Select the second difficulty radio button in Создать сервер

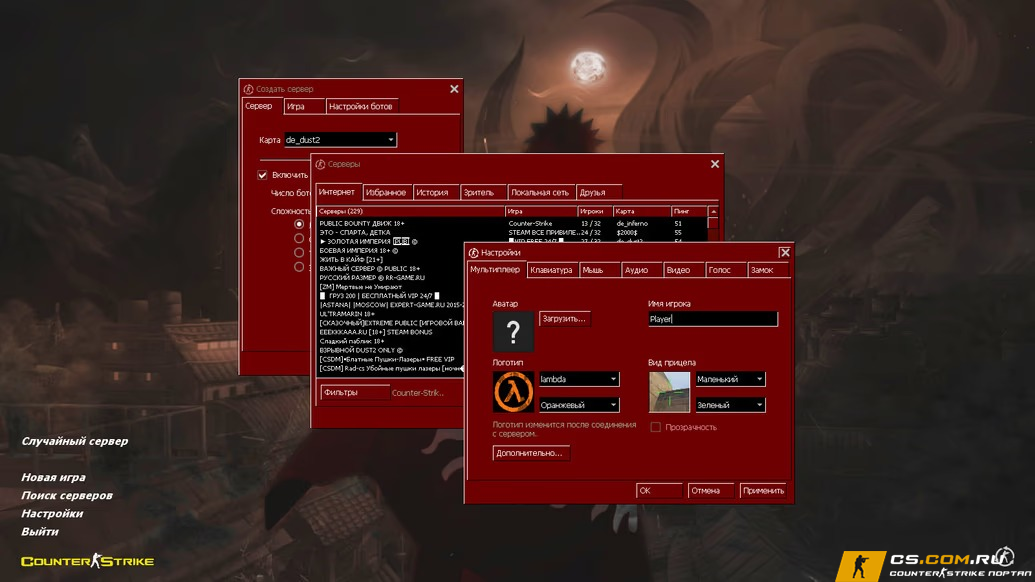[299, 238]
